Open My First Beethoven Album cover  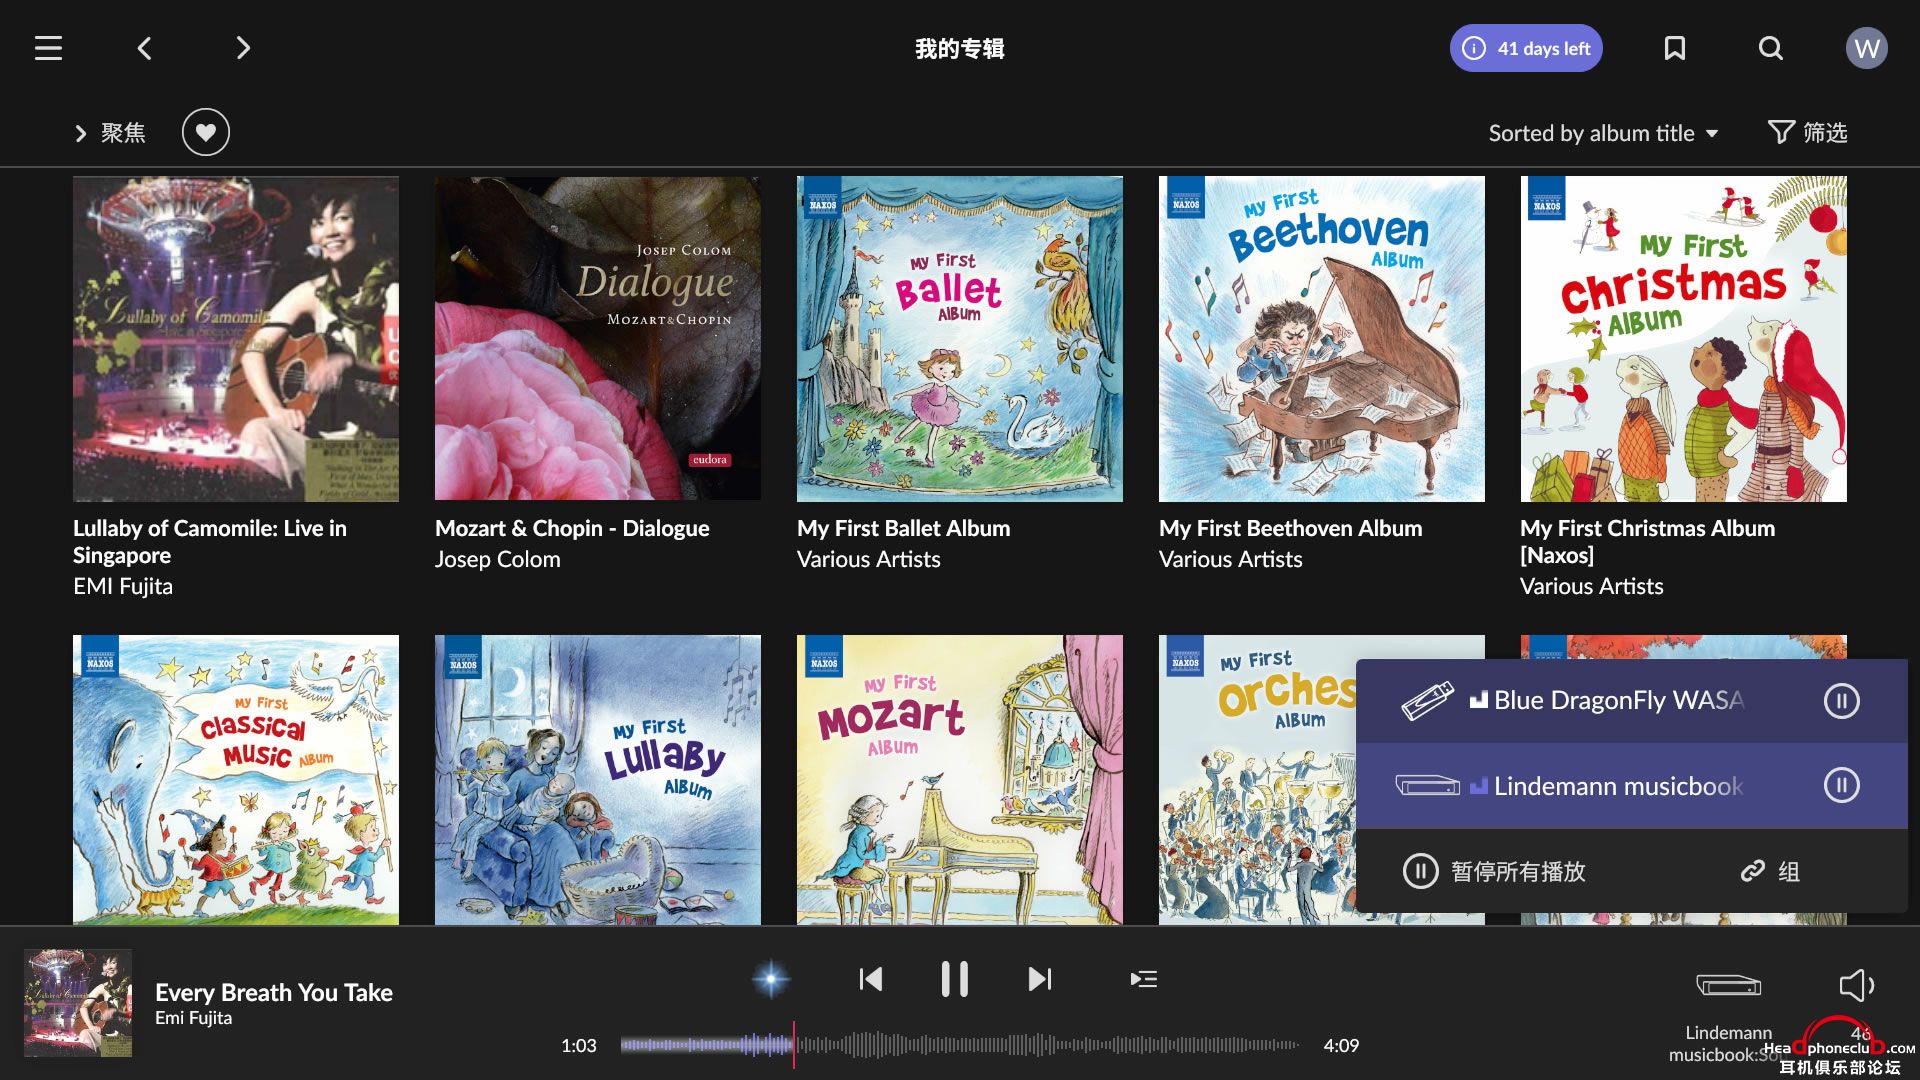[1322, 339]
